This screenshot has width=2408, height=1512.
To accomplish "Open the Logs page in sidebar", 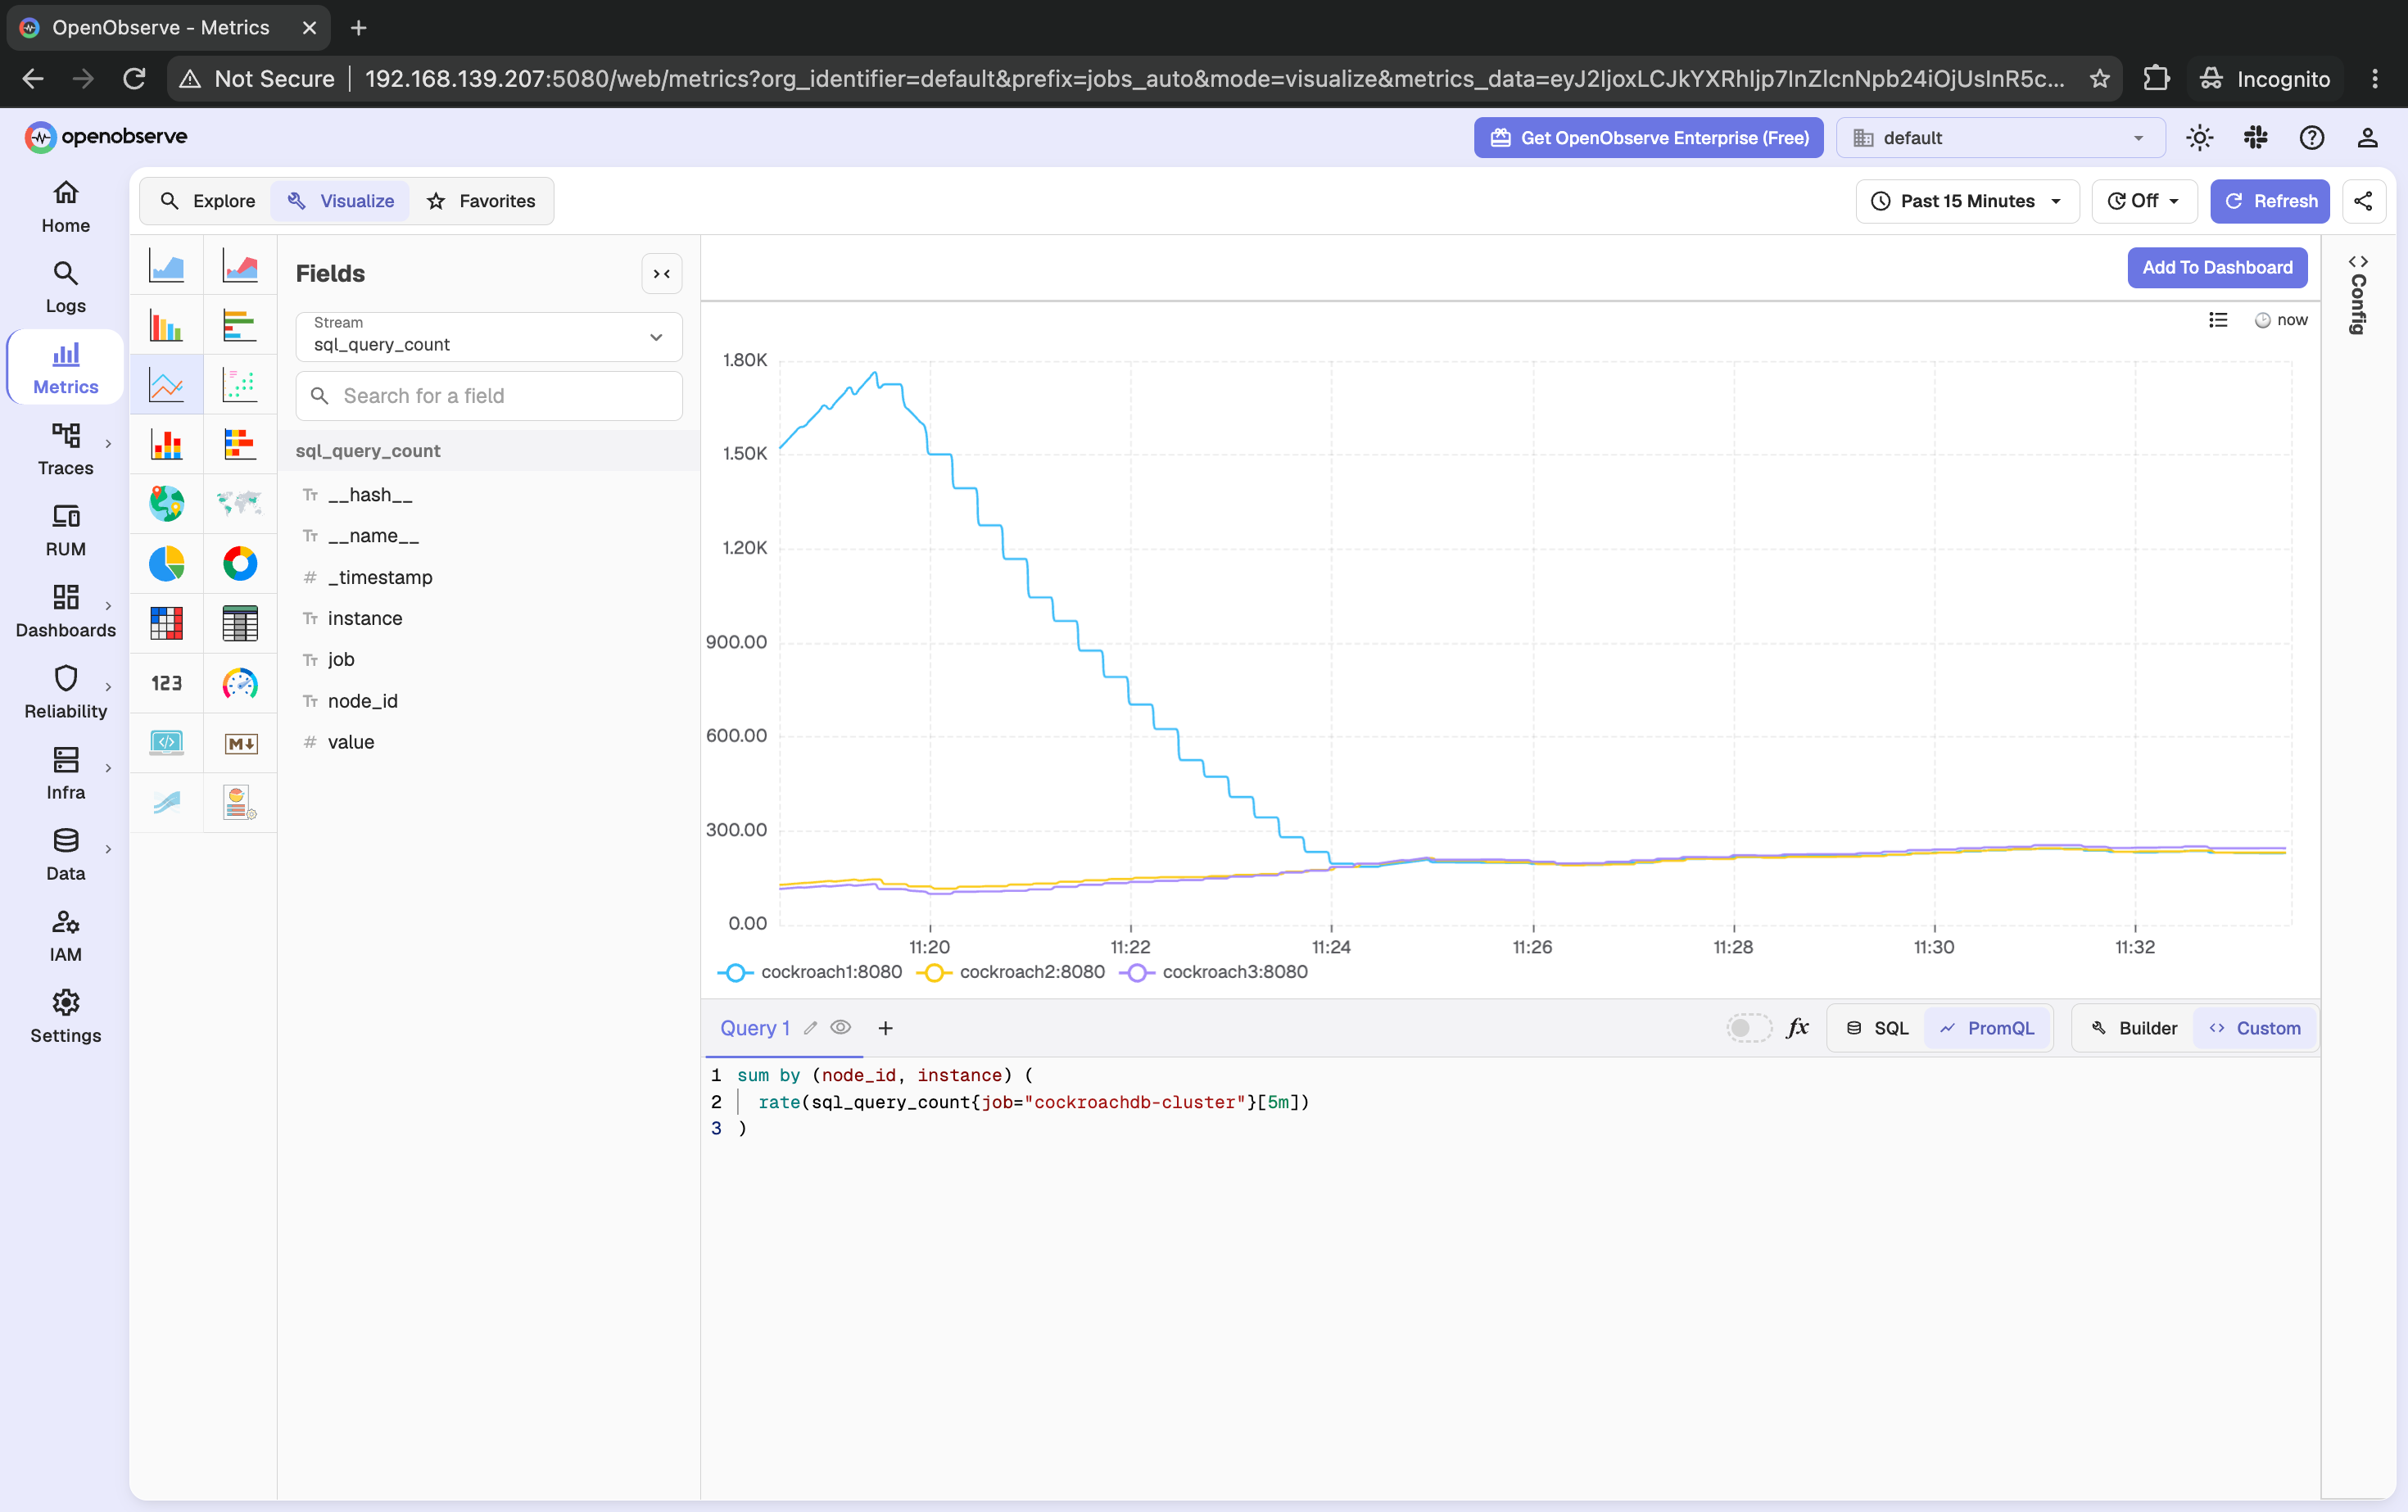I will click(x=66, y=287).
